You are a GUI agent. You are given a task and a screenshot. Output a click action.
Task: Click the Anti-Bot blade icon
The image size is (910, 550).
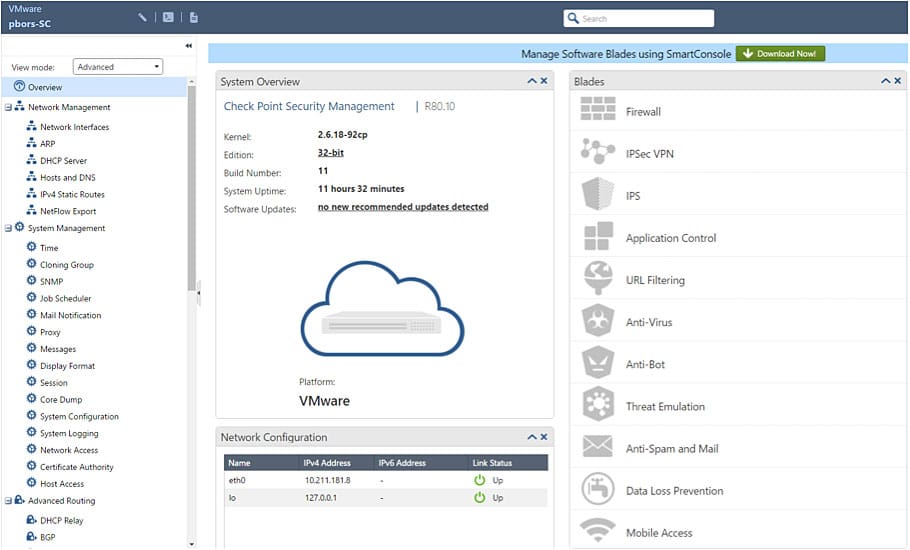pyautogui.click(x=598, y=362)
